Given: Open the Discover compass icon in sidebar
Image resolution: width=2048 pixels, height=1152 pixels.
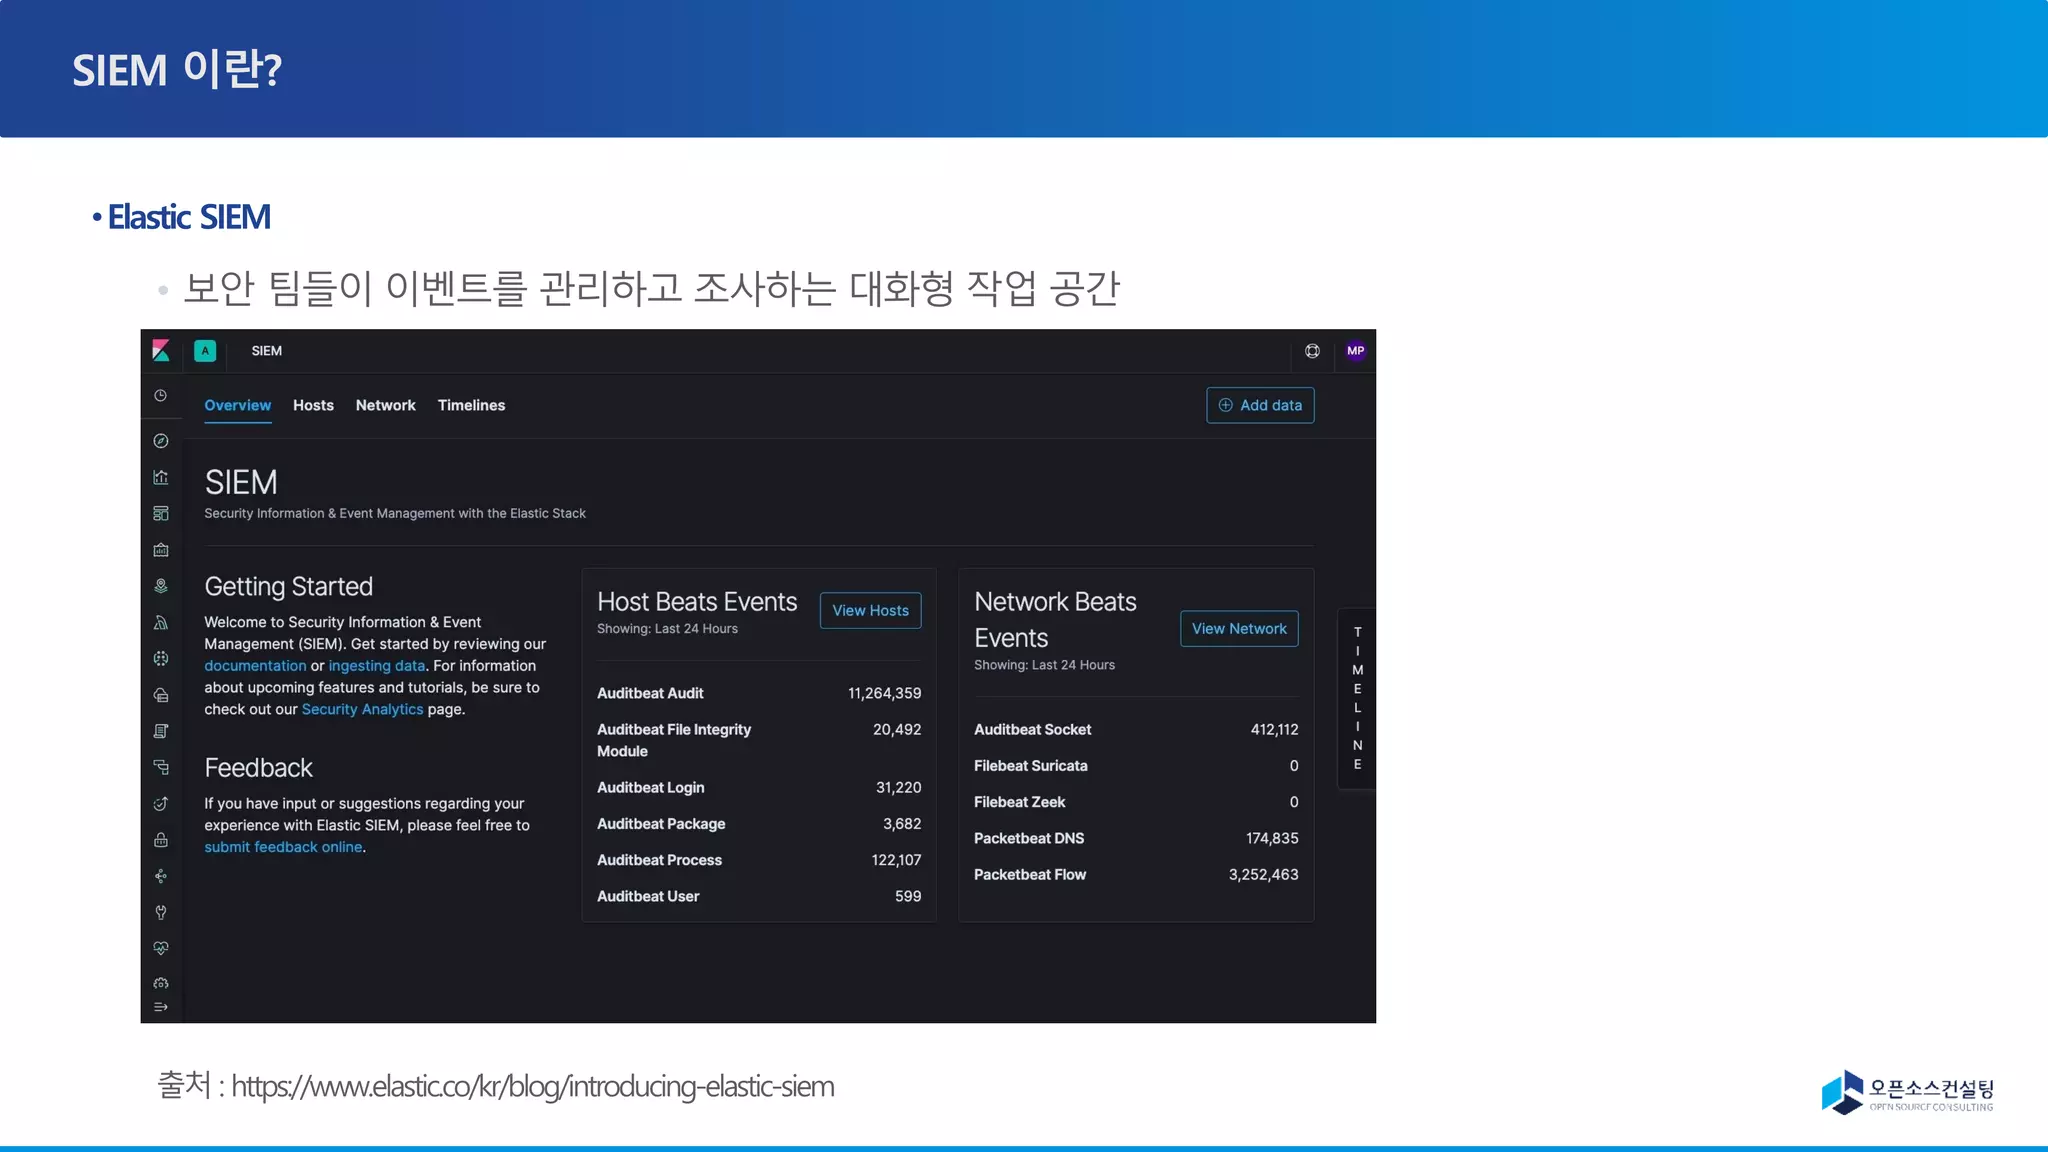Looking at the screenshot, I should pos(161,441).
